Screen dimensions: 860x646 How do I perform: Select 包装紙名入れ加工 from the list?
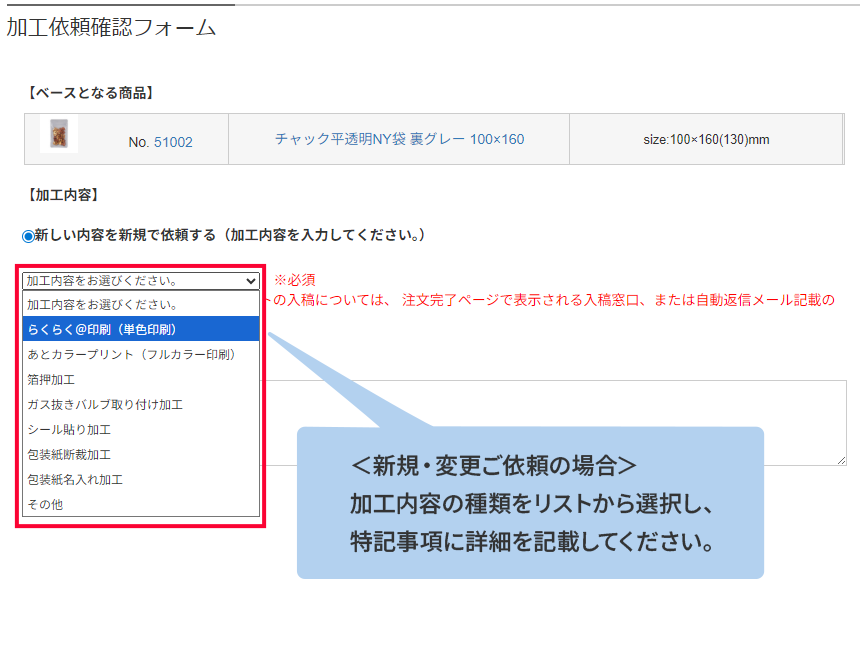point(140,480)
